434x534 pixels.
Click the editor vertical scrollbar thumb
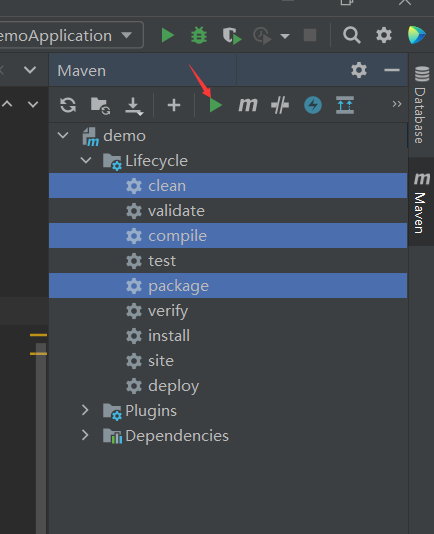click(x=41, y=438)
